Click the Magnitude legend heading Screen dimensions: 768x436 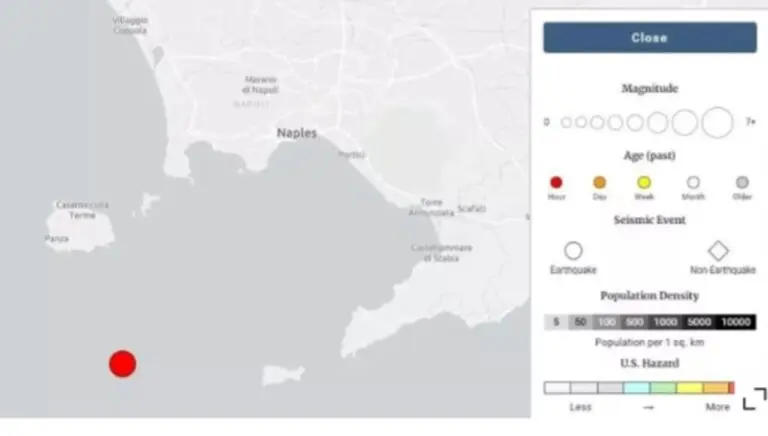[649, 89]
